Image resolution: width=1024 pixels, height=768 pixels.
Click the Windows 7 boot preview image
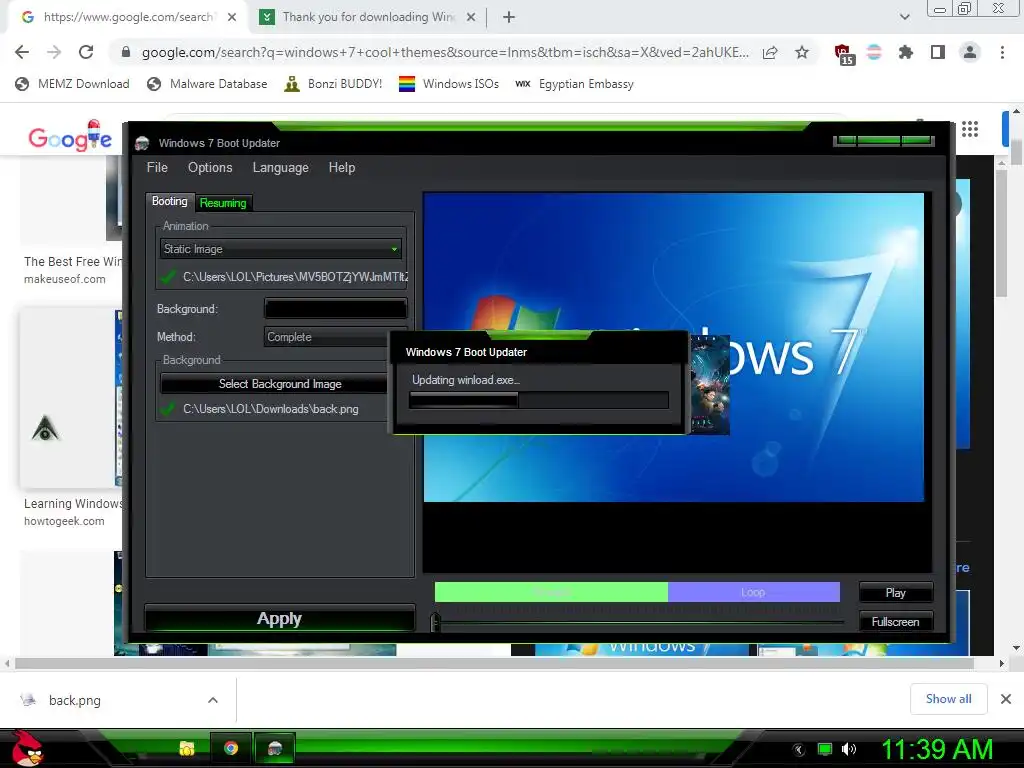click(x=674, y=347)
